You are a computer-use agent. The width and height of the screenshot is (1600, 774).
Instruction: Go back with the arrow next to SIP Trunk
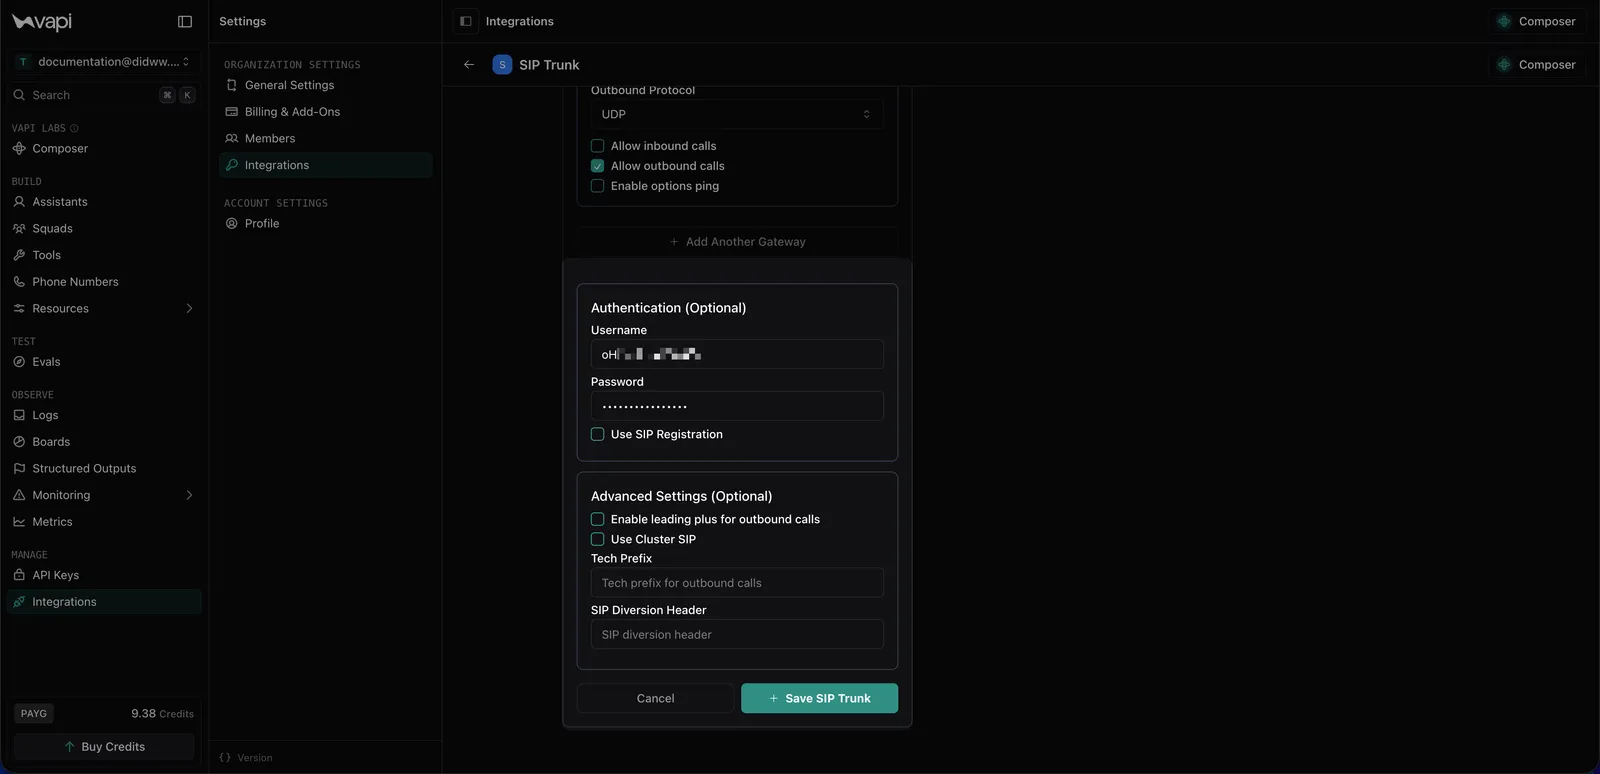pos(469,65)
